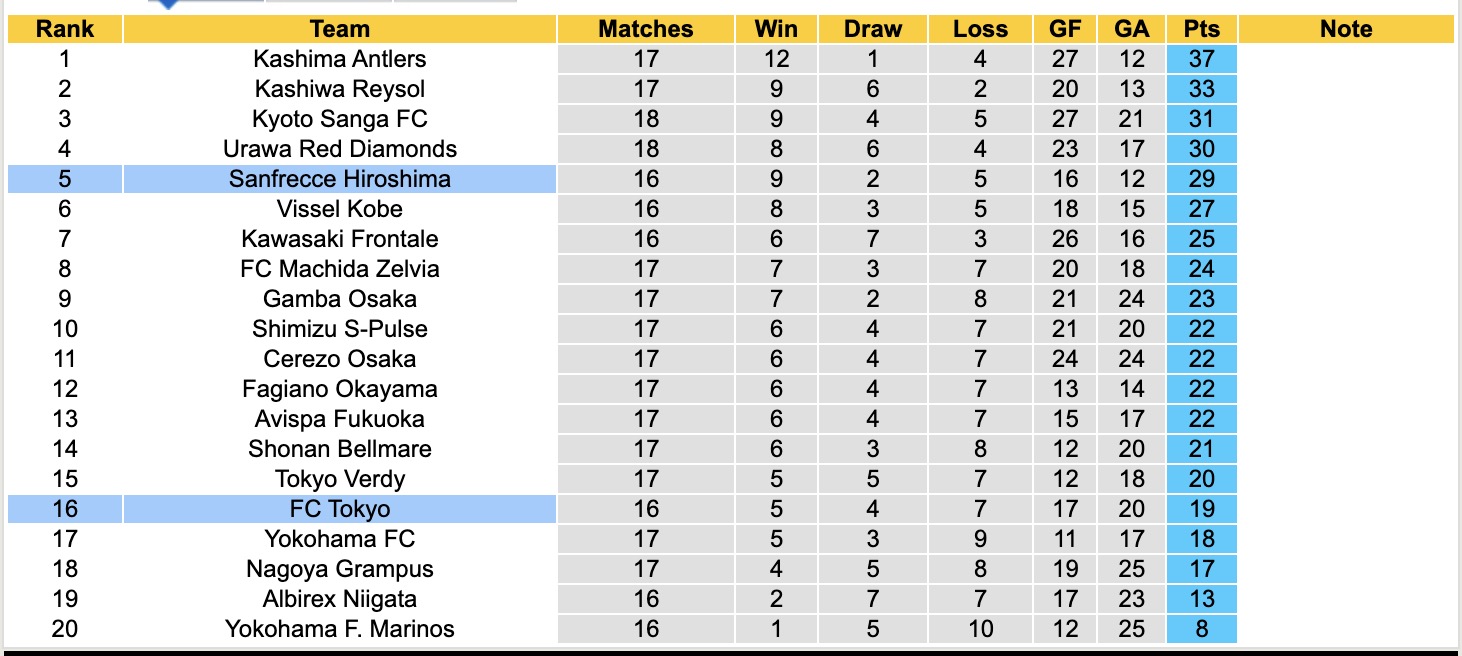Click the GF column header

pos(1065,29)
